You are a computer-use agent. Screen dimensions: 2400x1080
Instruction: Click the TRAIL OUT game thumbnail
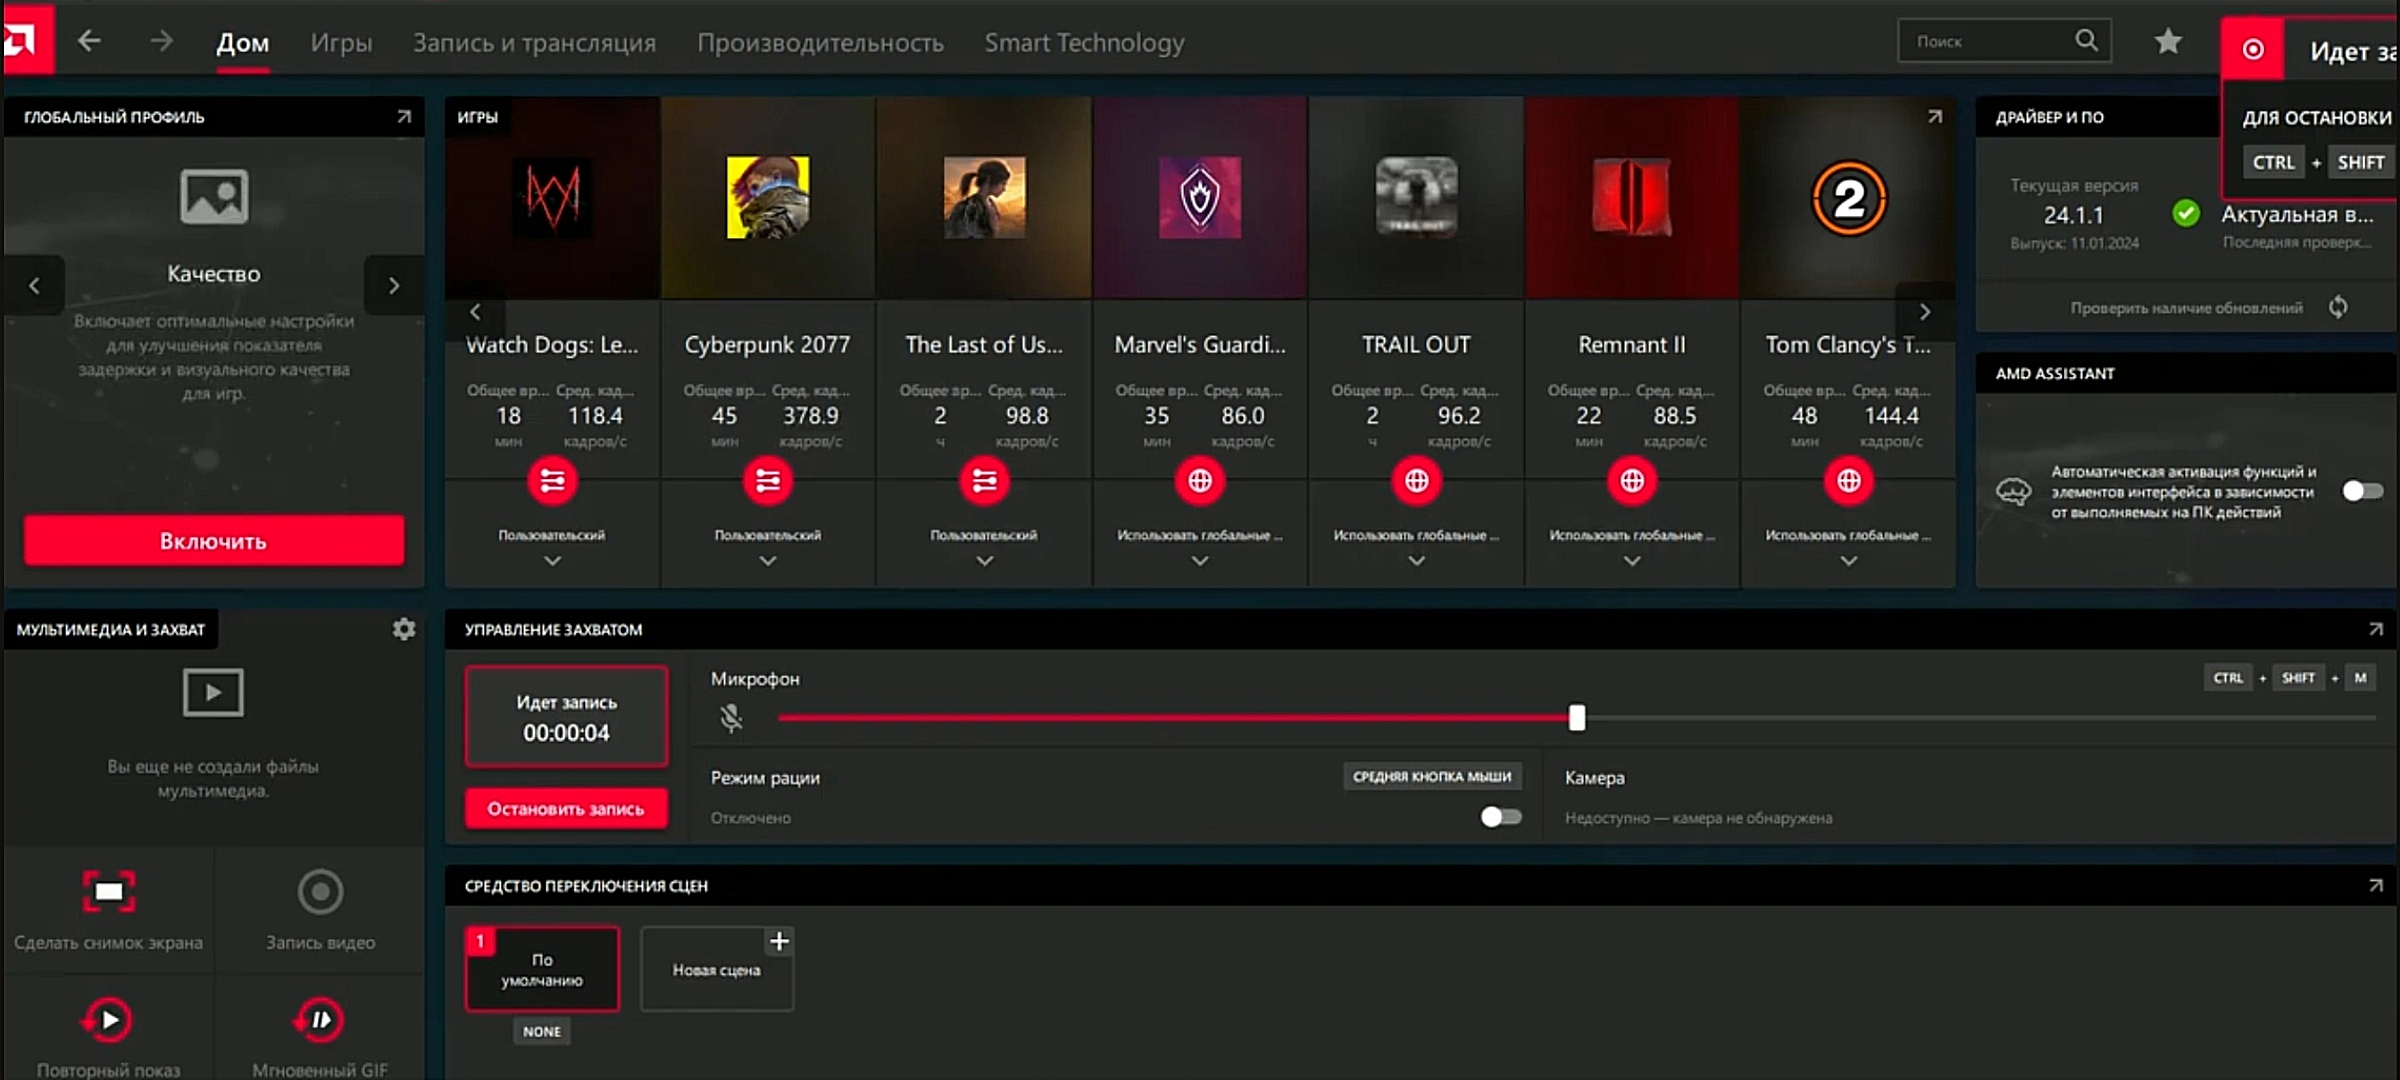(1416, 197)
